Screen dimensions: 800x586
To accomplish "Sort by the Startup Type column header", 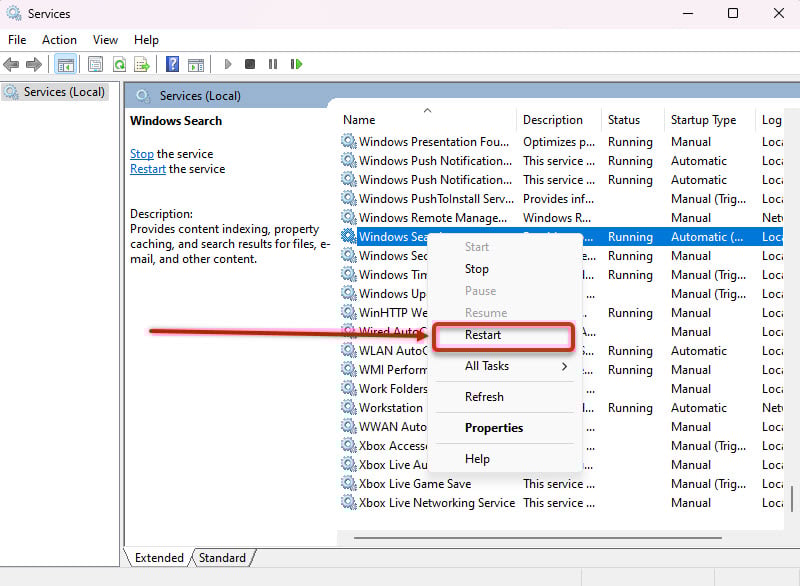I will 710,120.
